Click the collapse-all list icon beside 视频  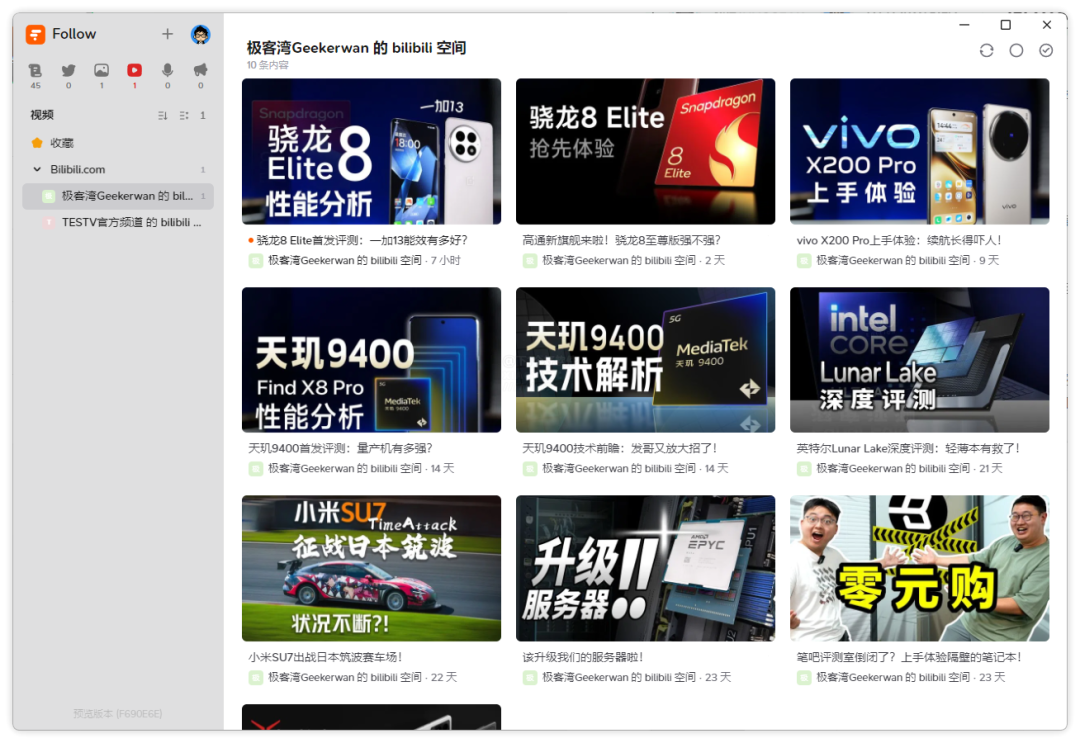coord(184,116)
